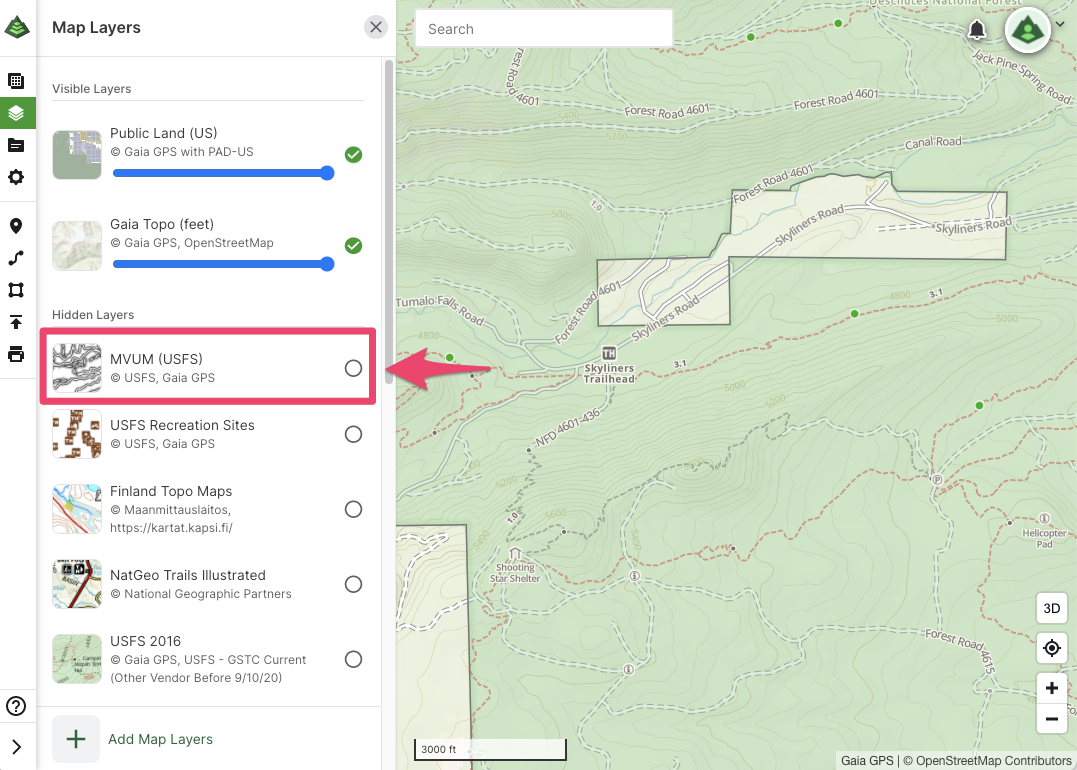Expand the sidebar with the chevron
The image size is (1077, 770).
(x=16, y=747)
